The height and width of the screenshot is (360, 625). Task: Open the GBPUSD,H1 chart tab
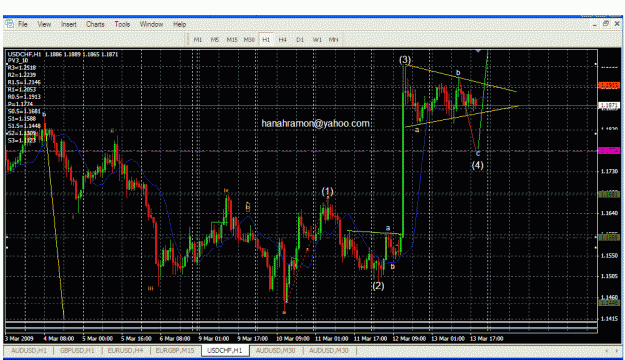tap(77, 350)
